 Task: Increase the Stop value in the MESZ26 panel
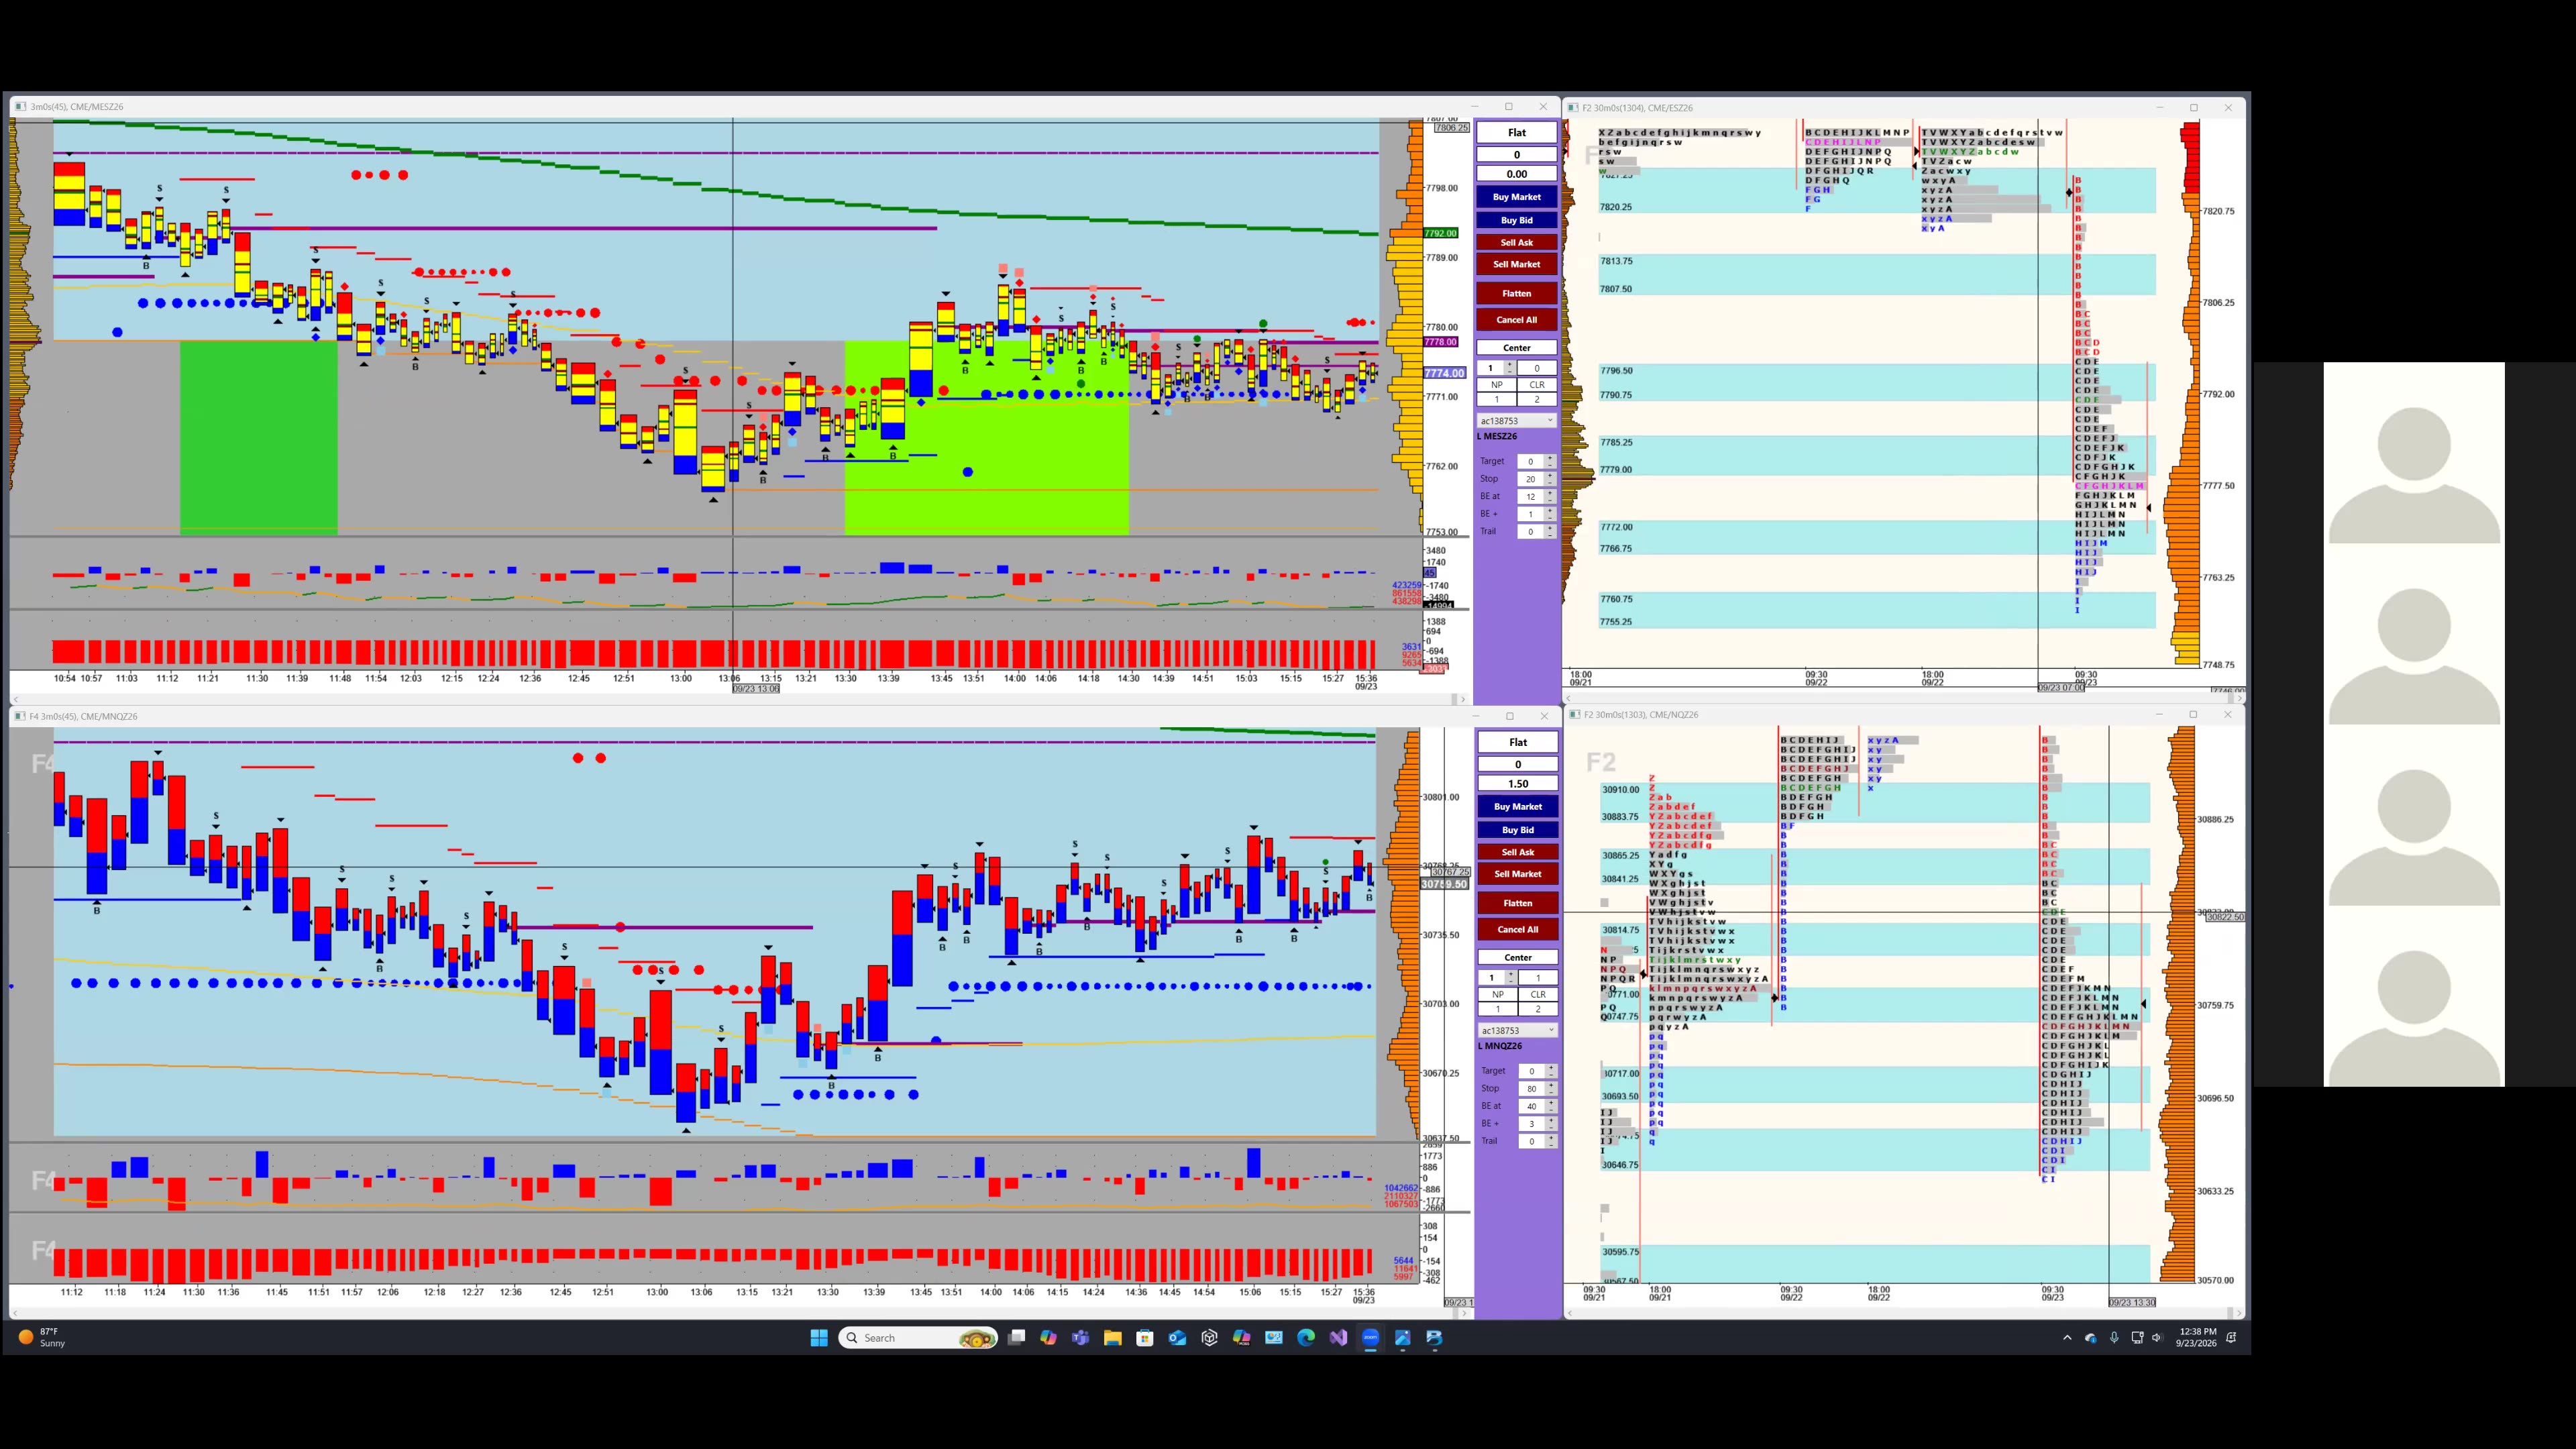pos(1550,476)
